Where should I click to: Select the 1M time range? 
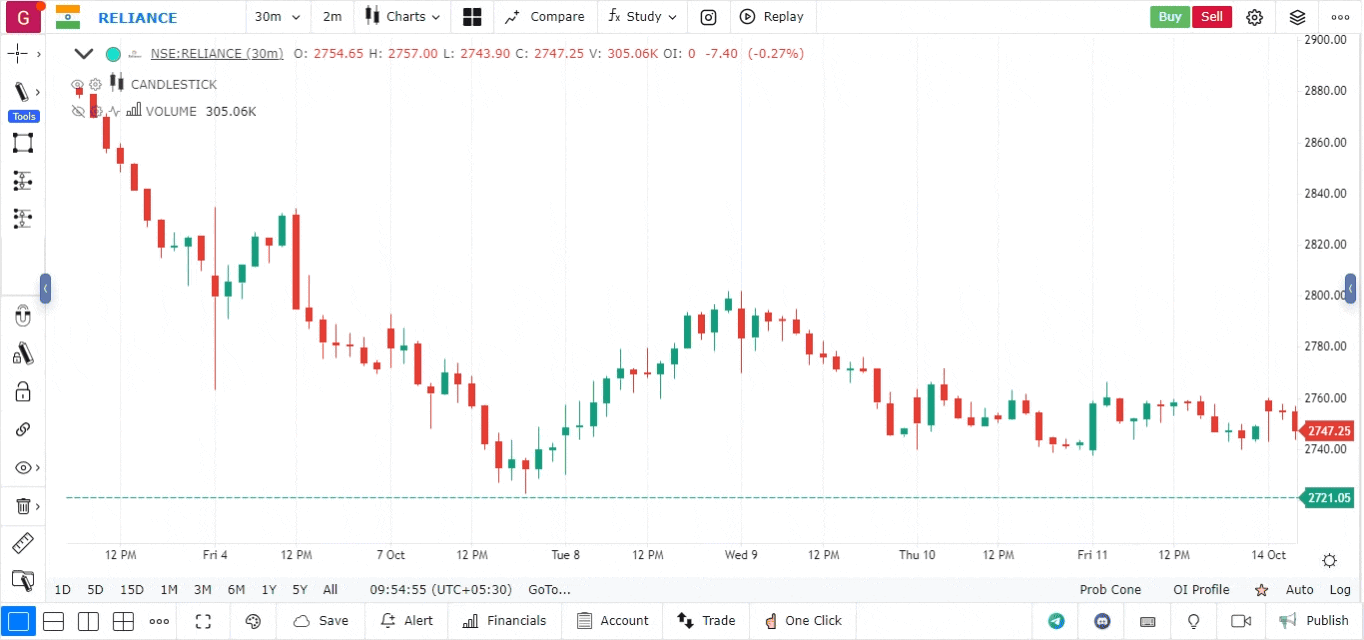(x=169, y=590)
